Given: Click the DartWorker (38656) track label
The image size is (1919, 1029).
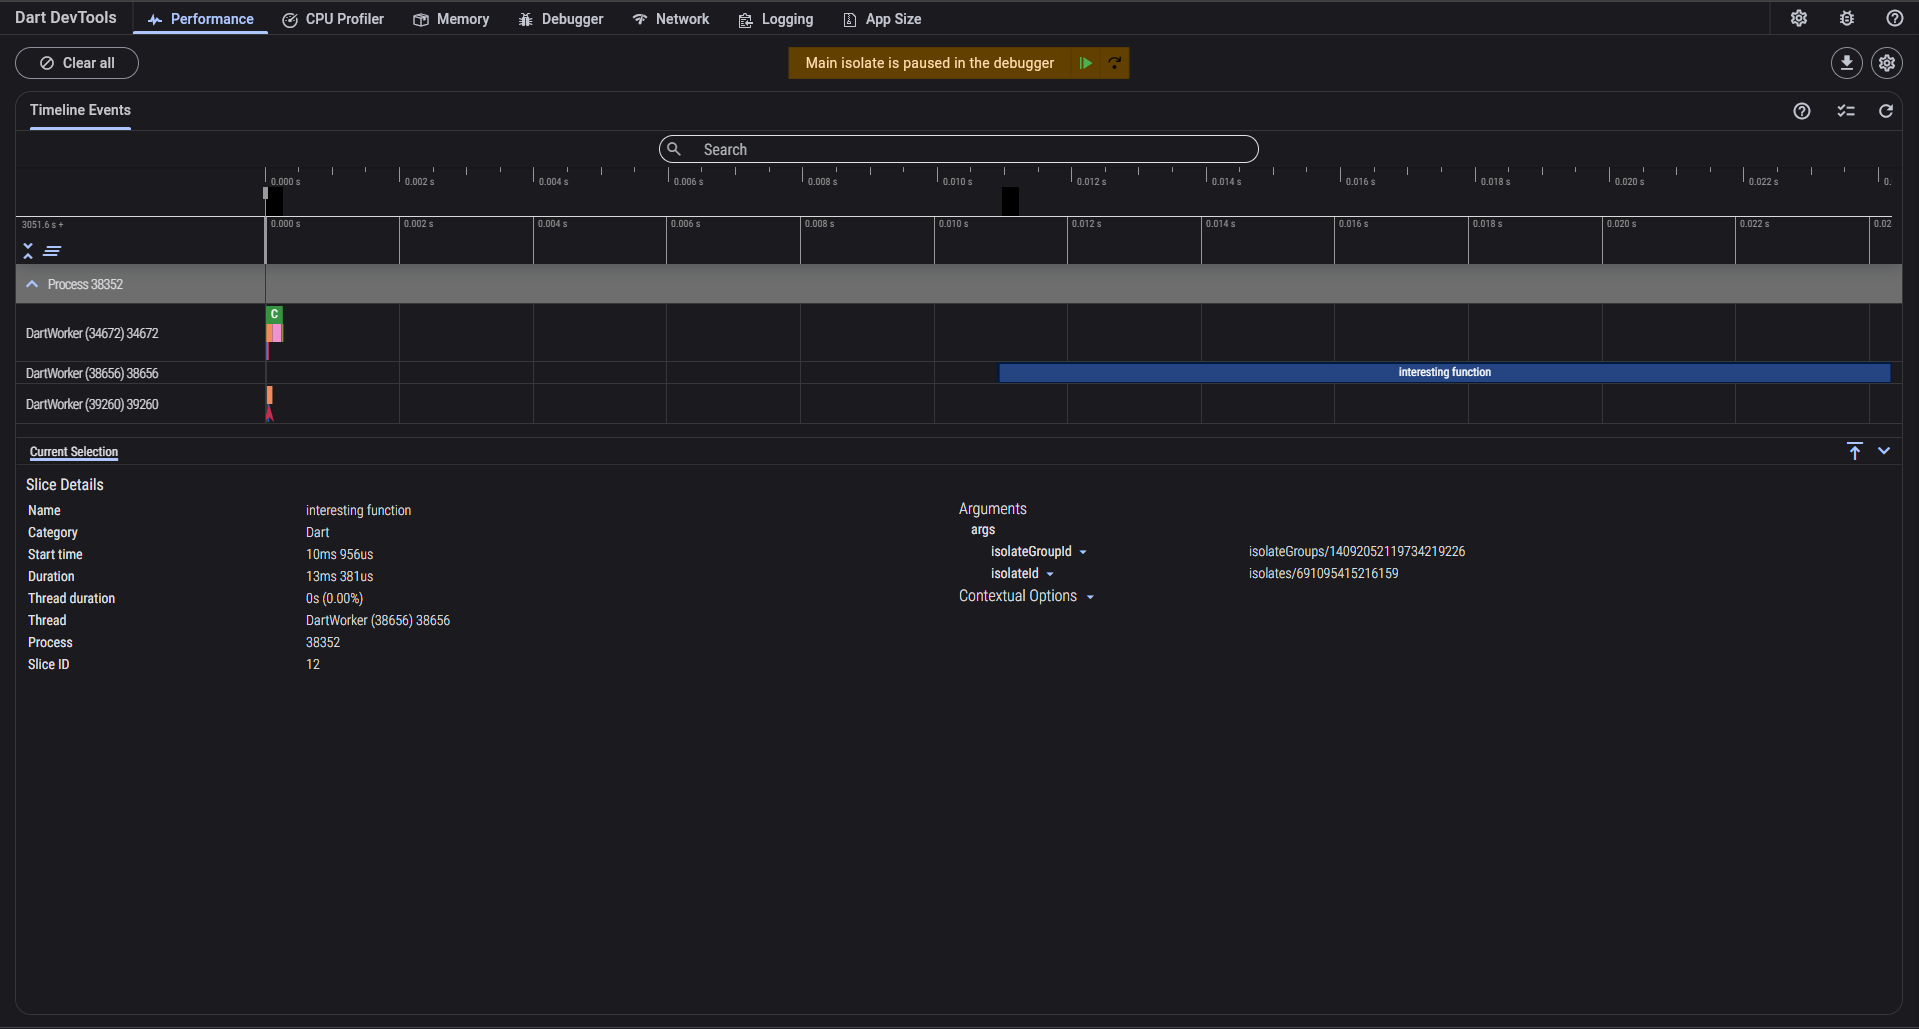Looking at the screenshot, I should pos(92,373).
